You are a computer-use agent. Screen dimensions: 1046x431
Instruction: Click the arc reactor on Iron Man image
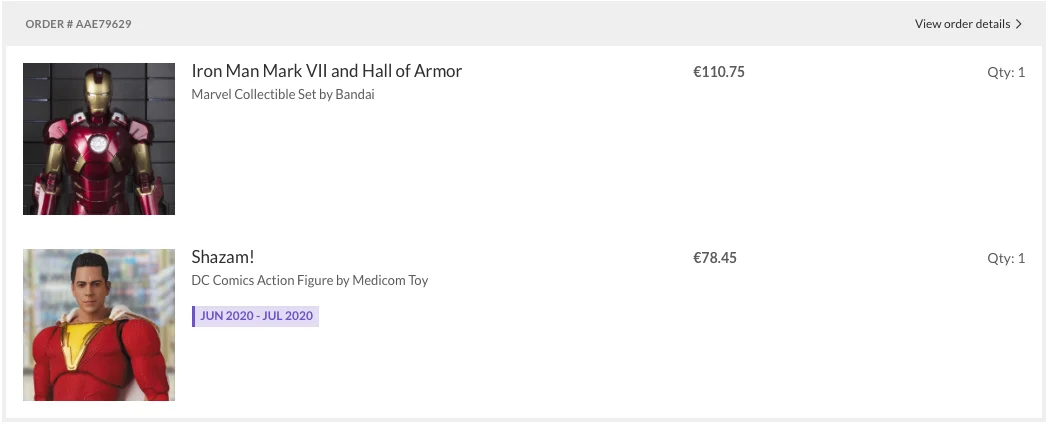[99, 145]
